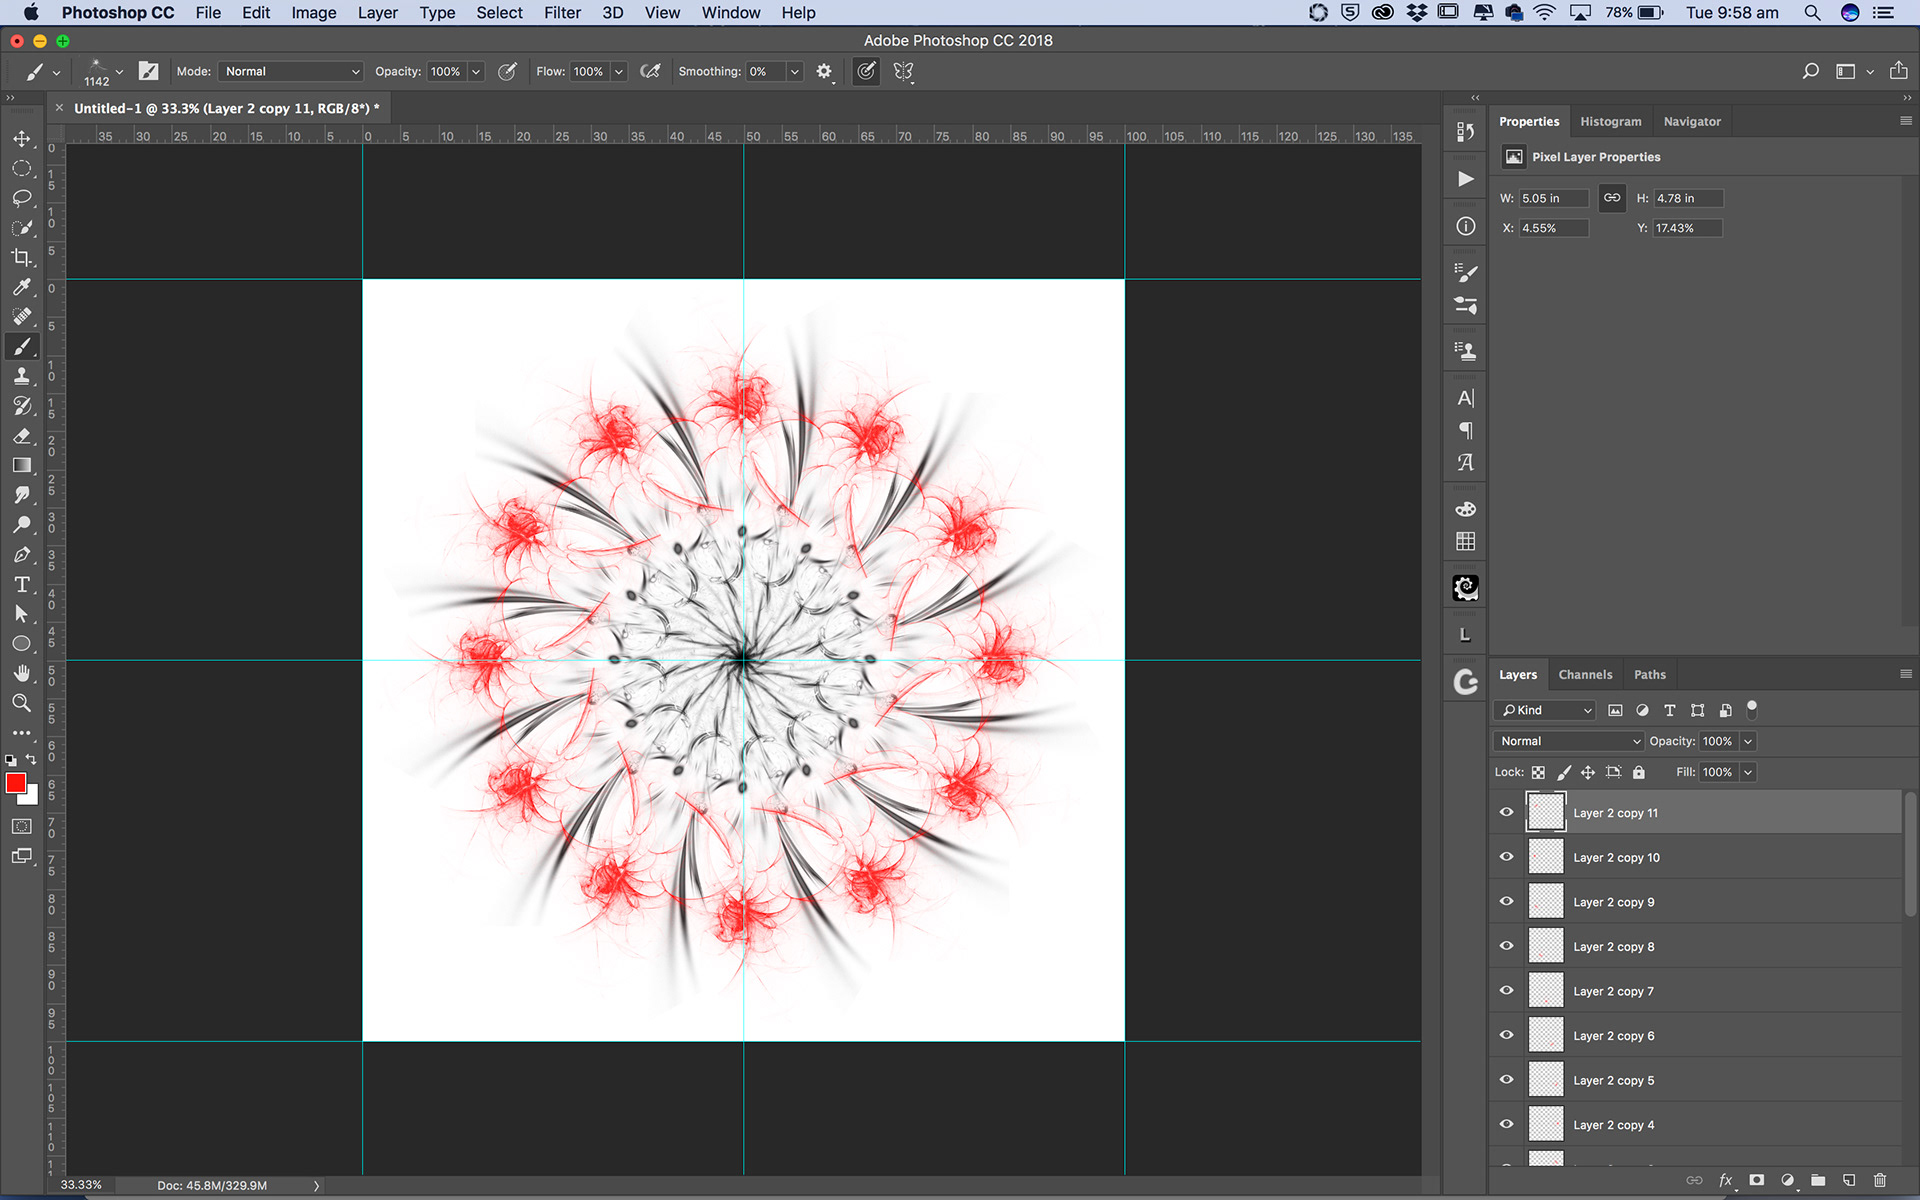
Task: Select the Eraser tool
Action: (x=22, y=436)
